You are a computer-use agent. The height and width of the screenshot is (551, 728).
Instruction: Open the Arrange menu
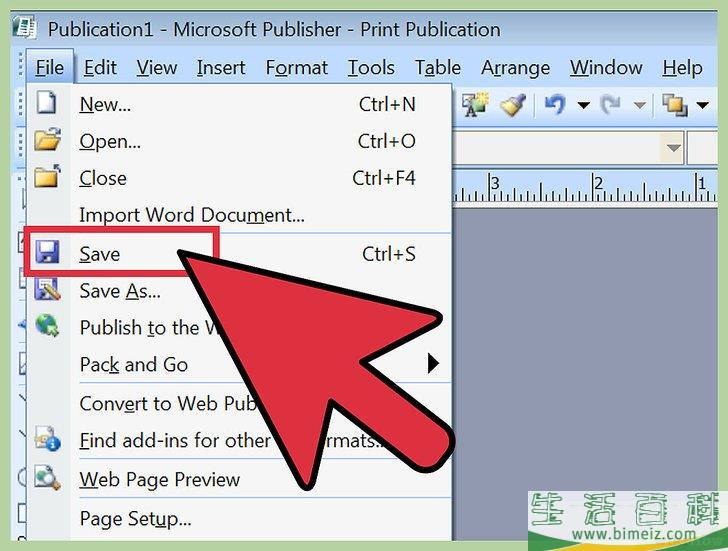(515, 68)
